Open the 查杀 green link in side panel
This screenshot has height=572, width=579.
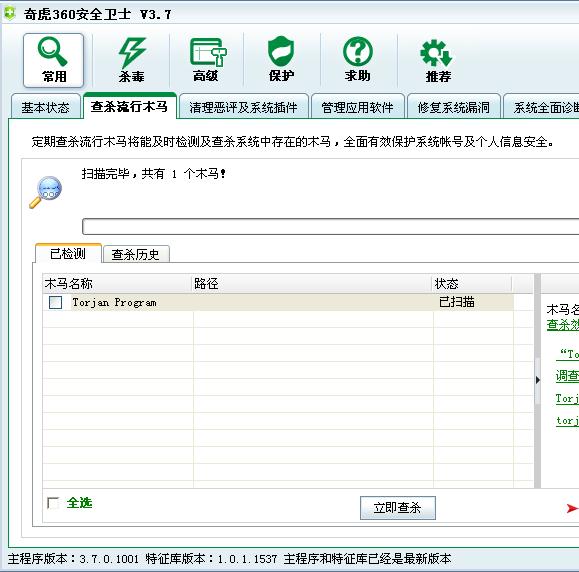click(563, 325)
